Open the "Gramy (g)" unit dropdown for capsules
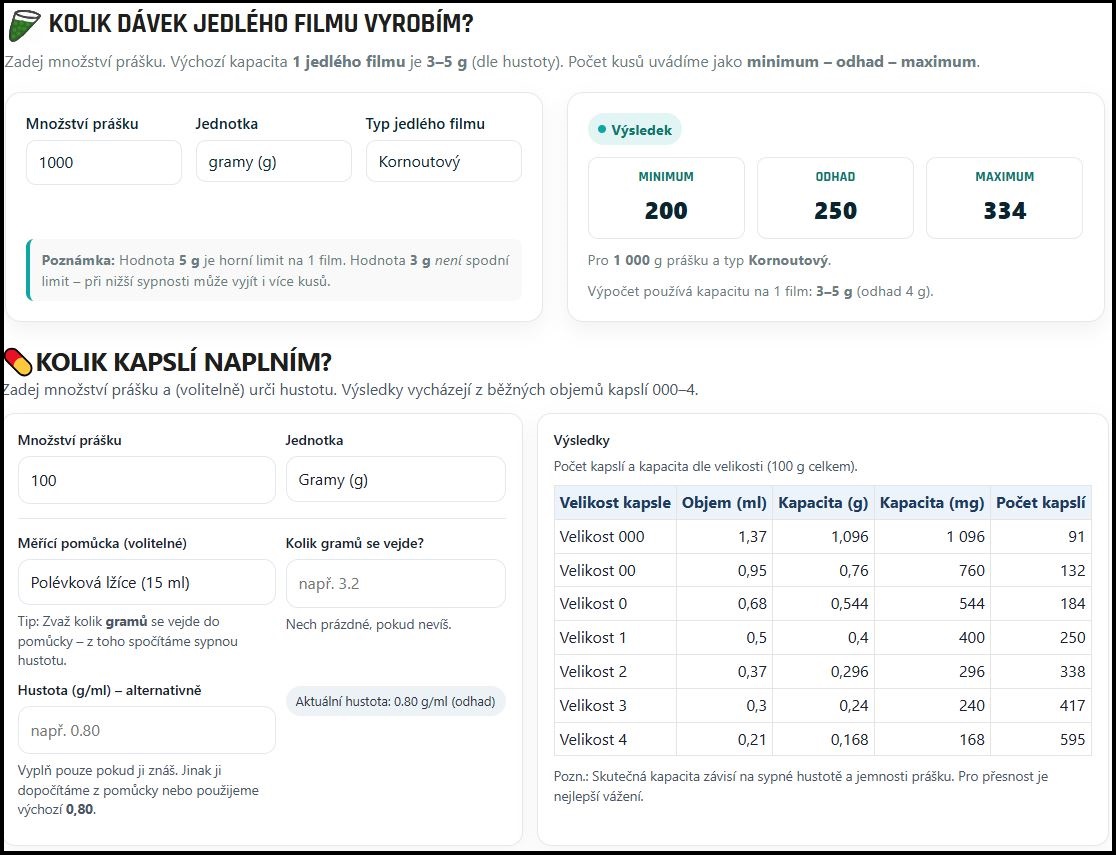1116x855 pixels. point(395,480)
